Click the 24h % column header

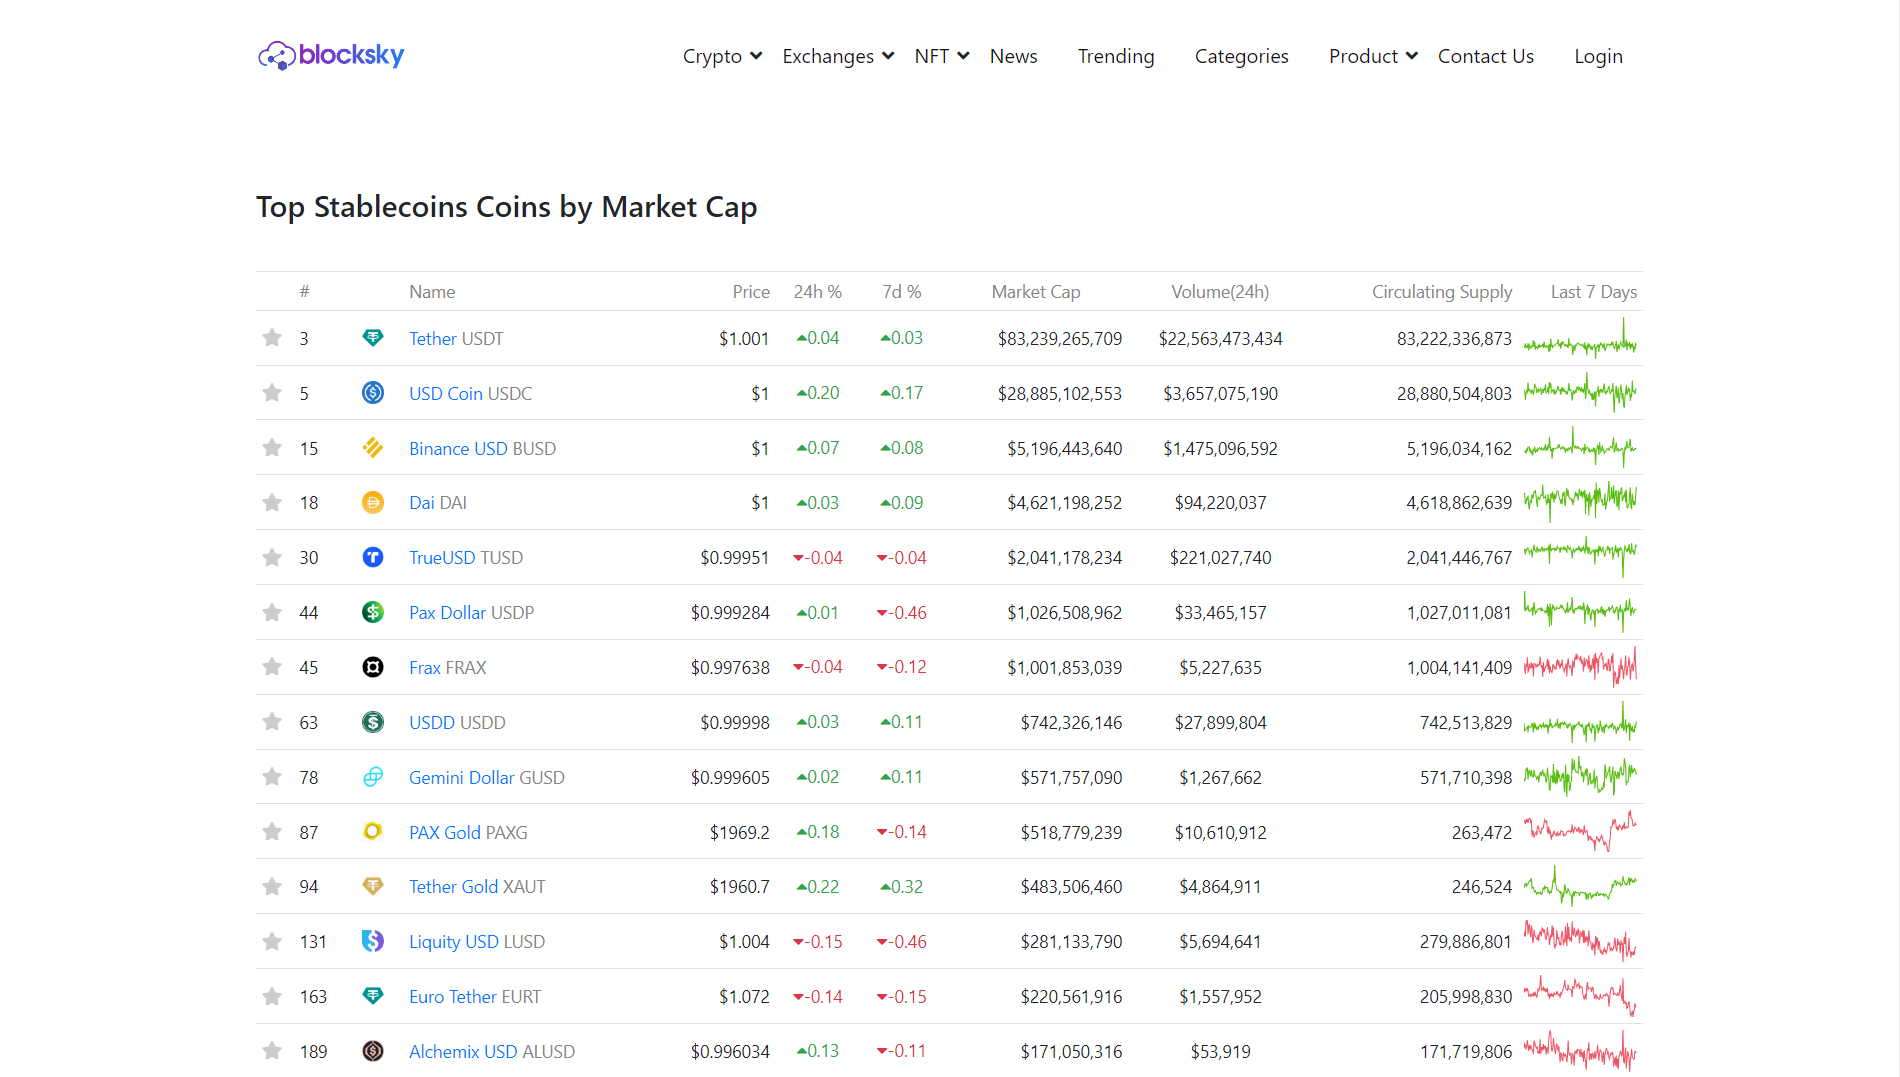click(817, 291)
